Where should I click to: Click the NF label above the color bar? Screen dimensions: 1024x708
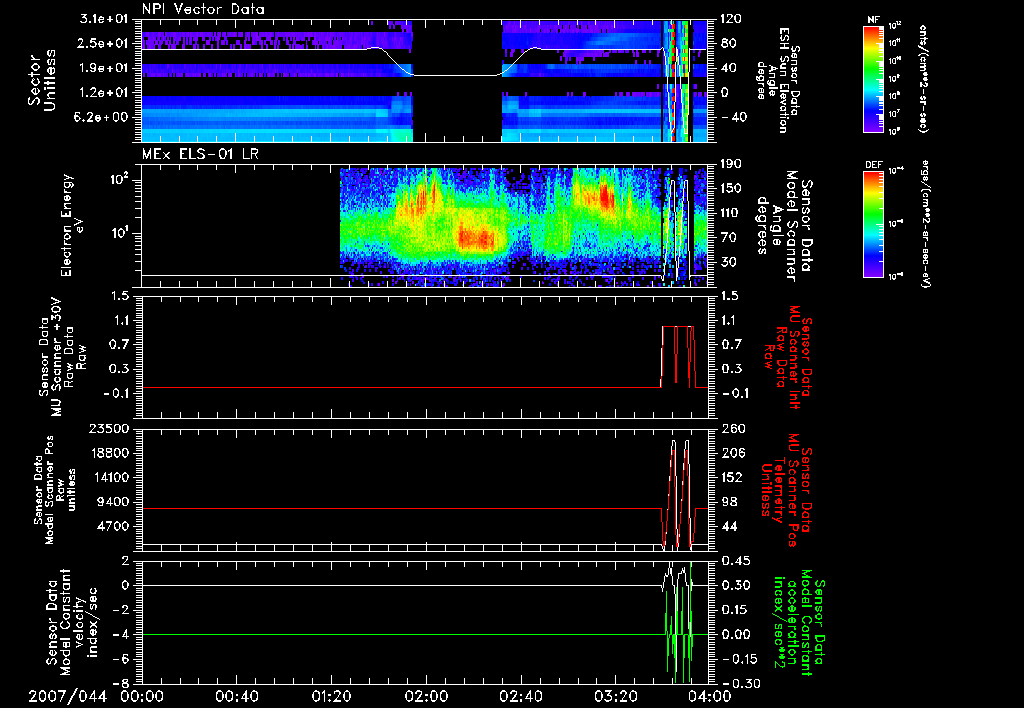(873, 20)
